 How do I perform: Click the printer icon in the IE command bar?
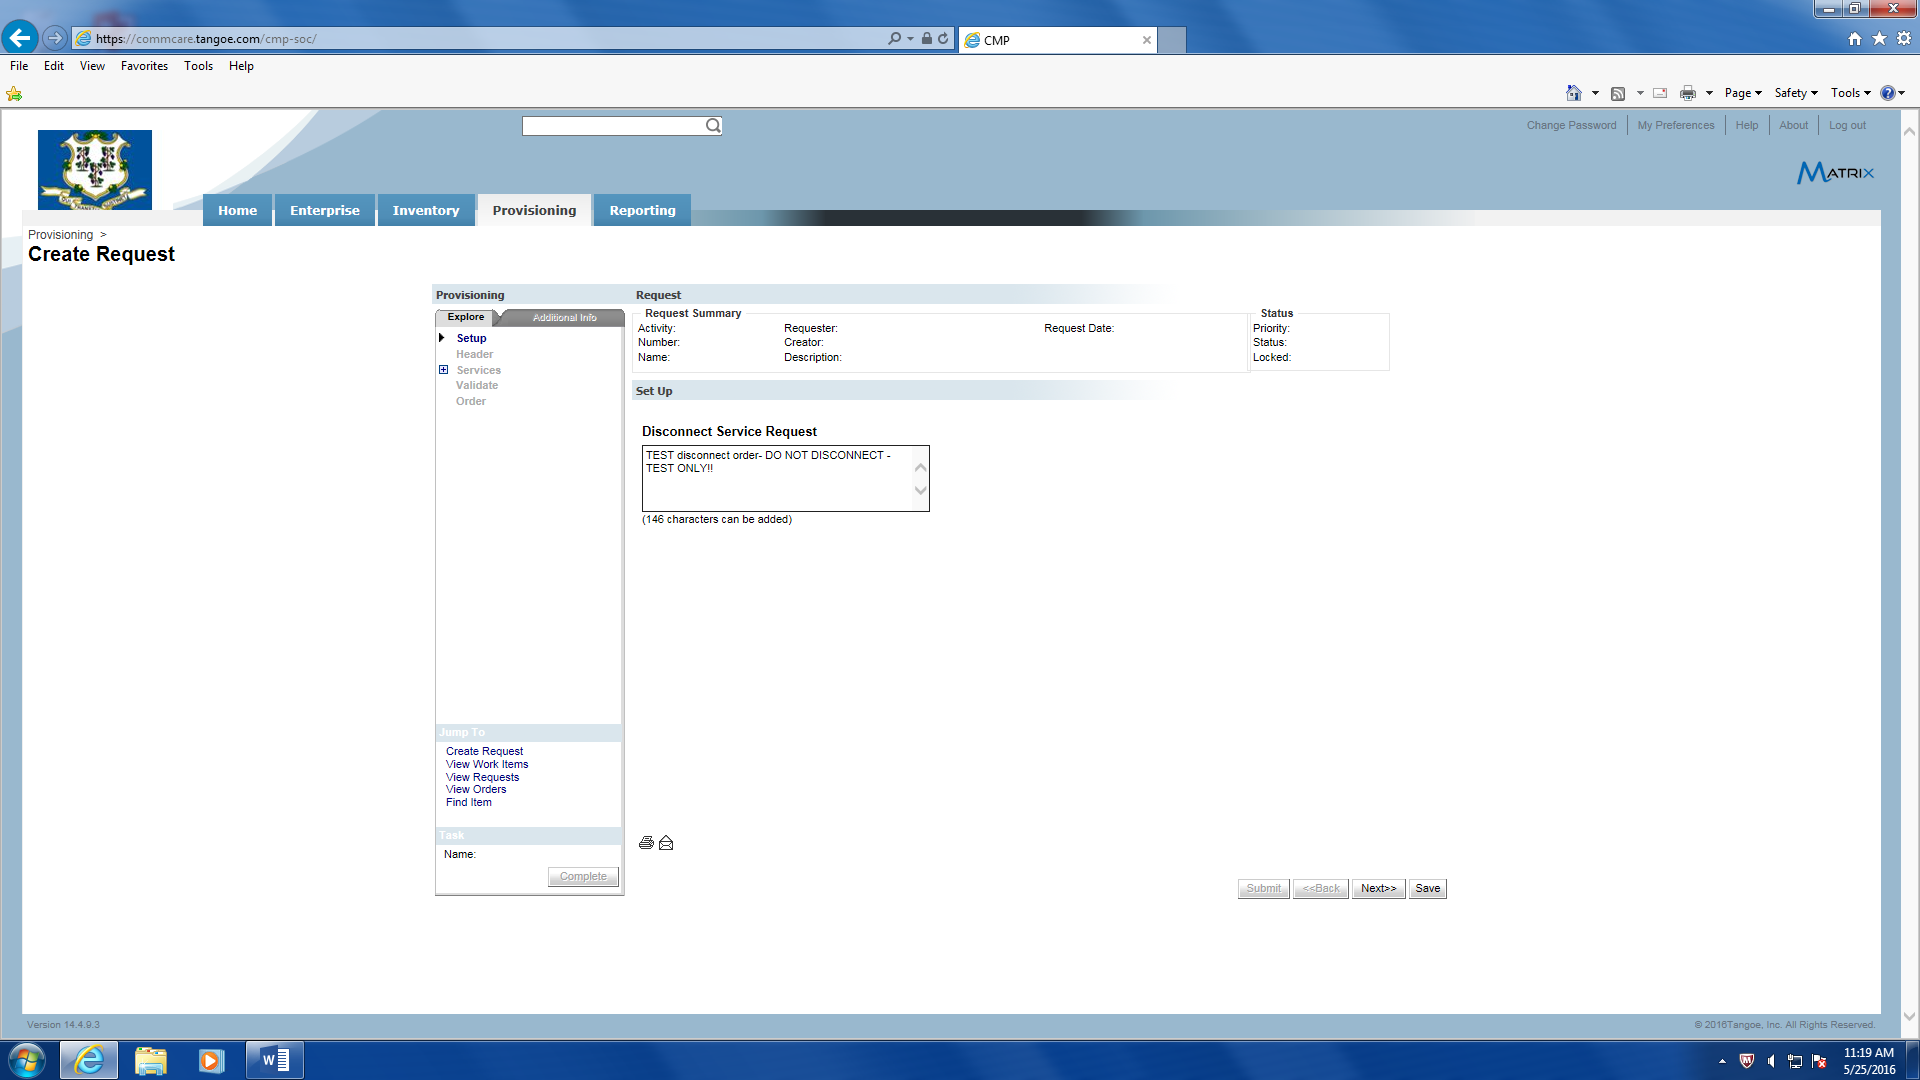(1688, 93)
